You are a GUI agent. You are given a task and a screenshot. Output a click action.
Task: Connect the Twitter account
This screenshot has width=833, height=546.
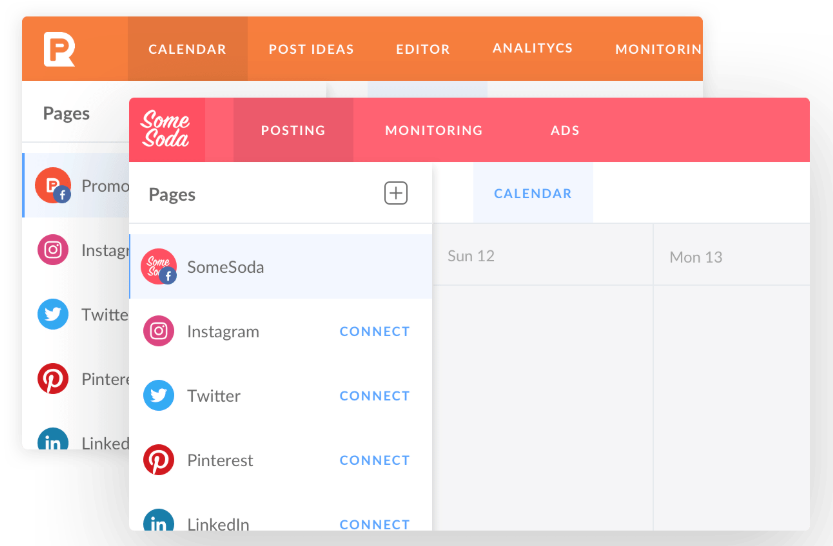(x=375, y=396)
